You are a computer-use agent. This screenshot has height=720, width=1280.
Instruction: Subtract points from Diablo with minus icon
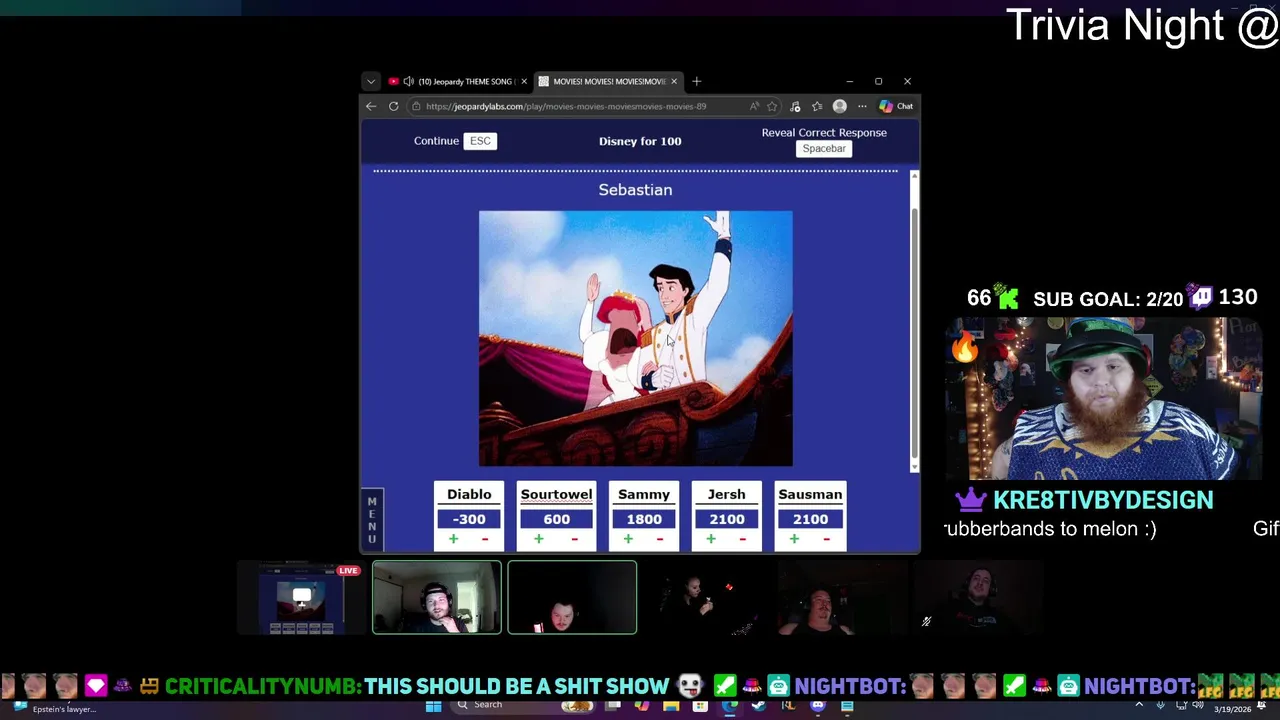click(x=485, y=539)
